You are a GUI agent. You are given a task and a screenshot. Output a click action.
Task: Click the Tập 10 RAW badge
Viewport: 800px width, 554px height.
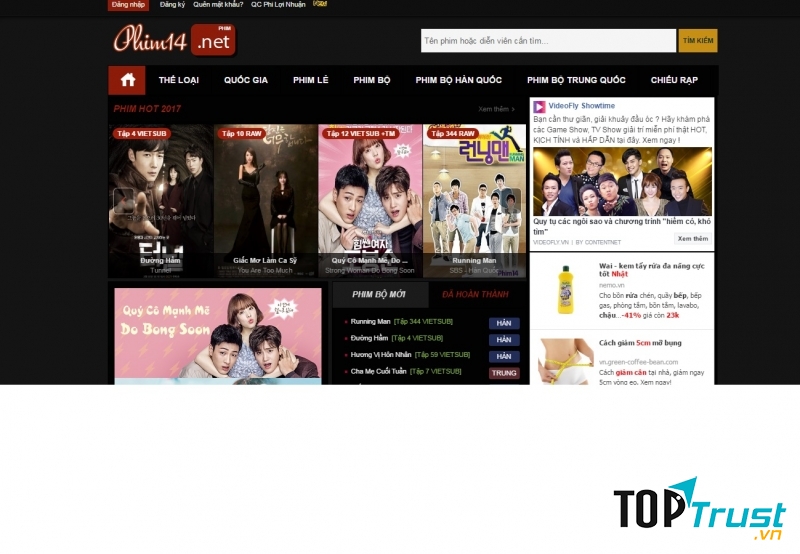pos(241,134)
